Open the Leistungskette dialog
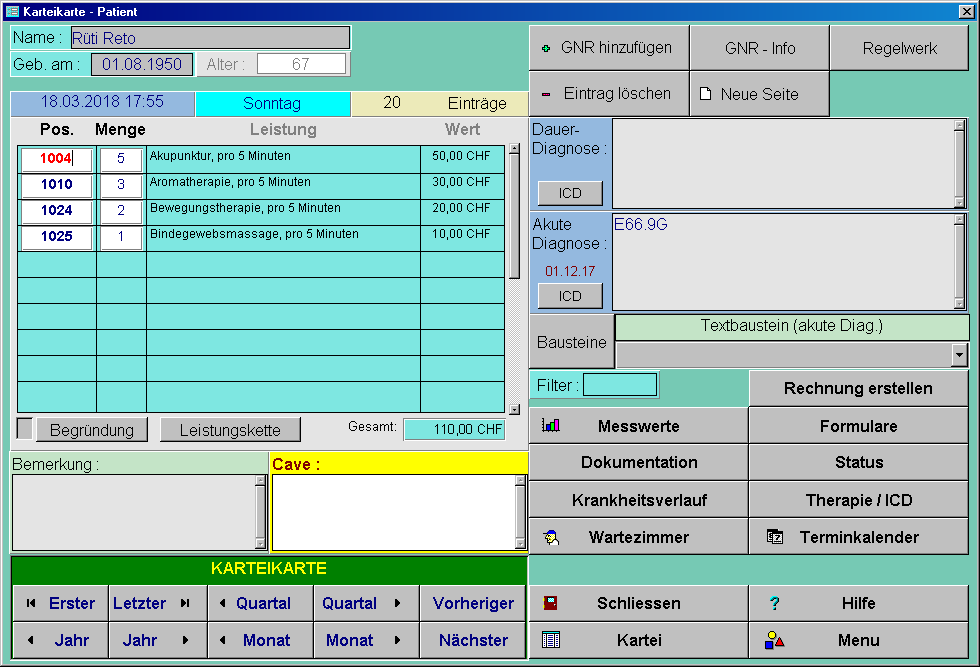 pos(230,430)
